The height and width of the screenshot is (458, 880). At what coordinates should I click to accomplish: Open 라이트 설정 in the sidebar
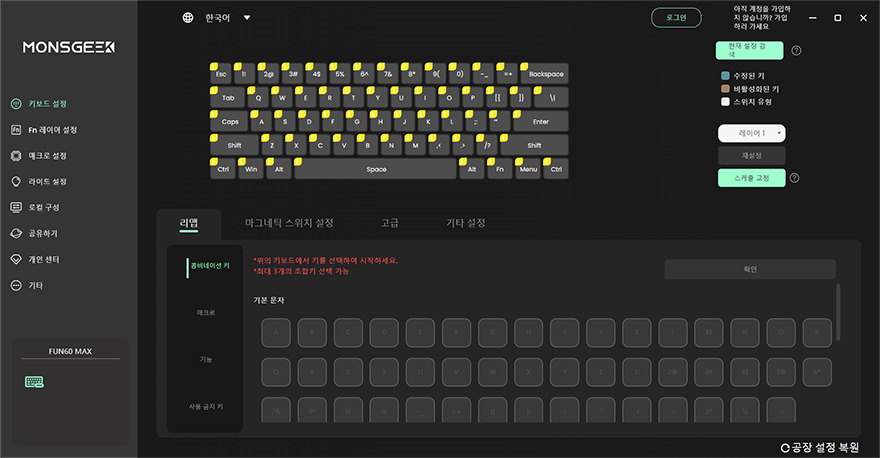point(39,181)
